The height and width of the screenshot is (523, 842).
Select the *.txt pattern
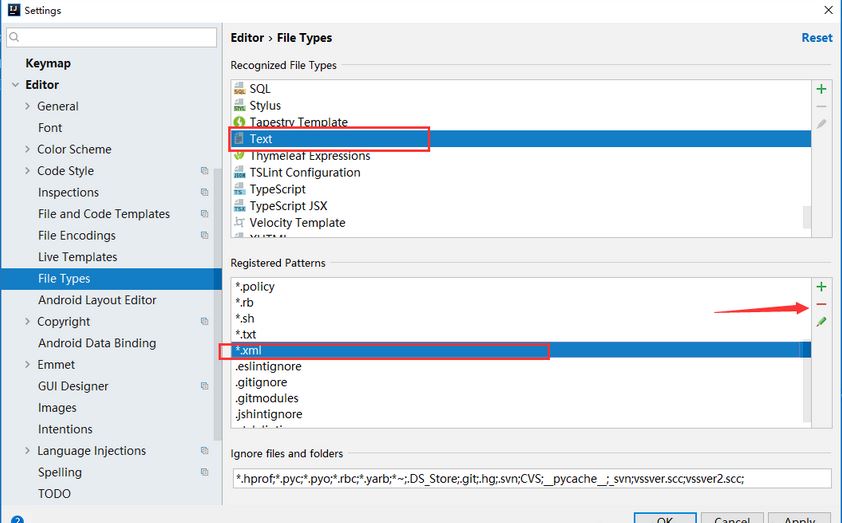click(521, 334)
